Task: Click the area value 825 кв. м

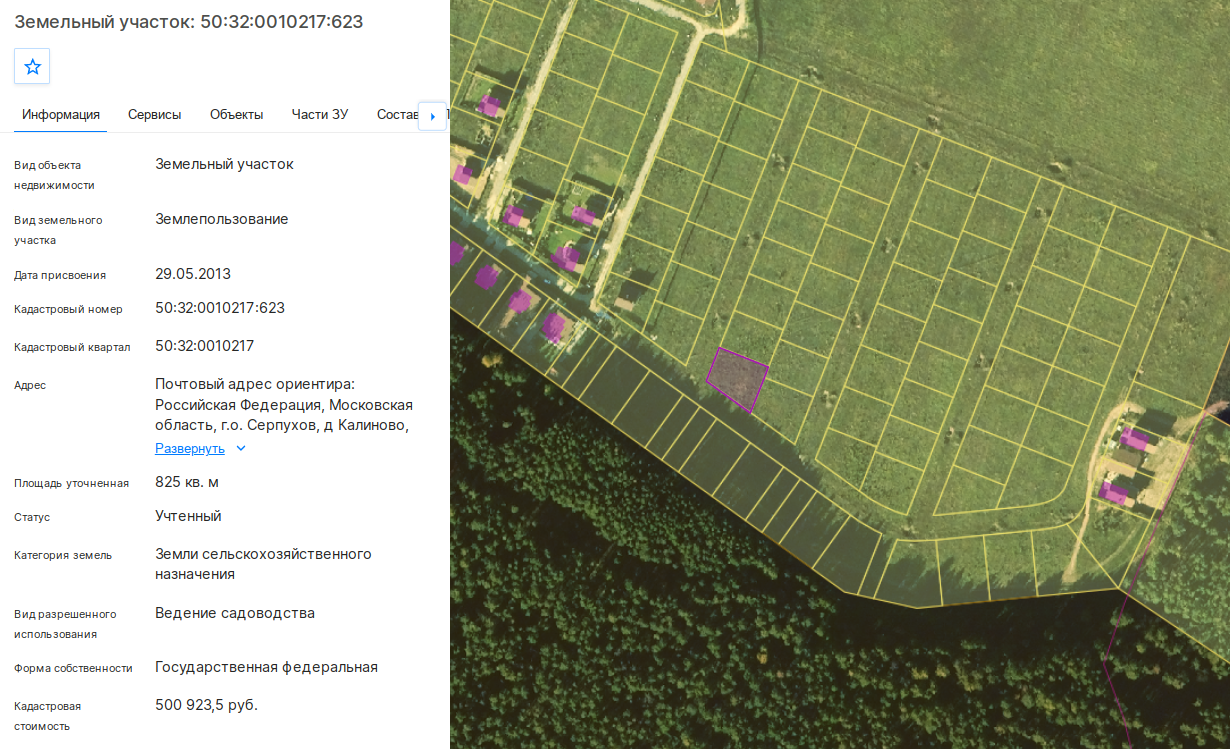Action: tap(187, 482)
